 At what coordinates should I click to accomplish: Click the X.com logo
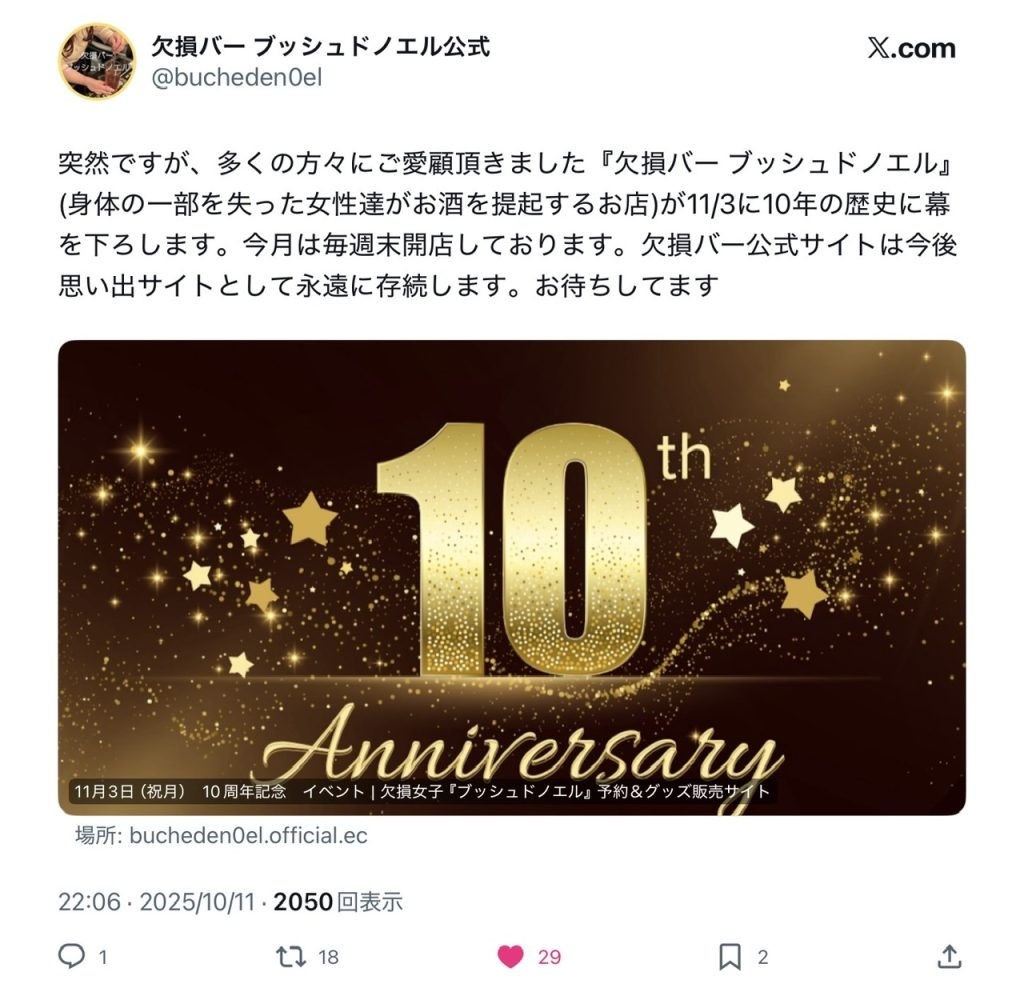pos(911,48)
